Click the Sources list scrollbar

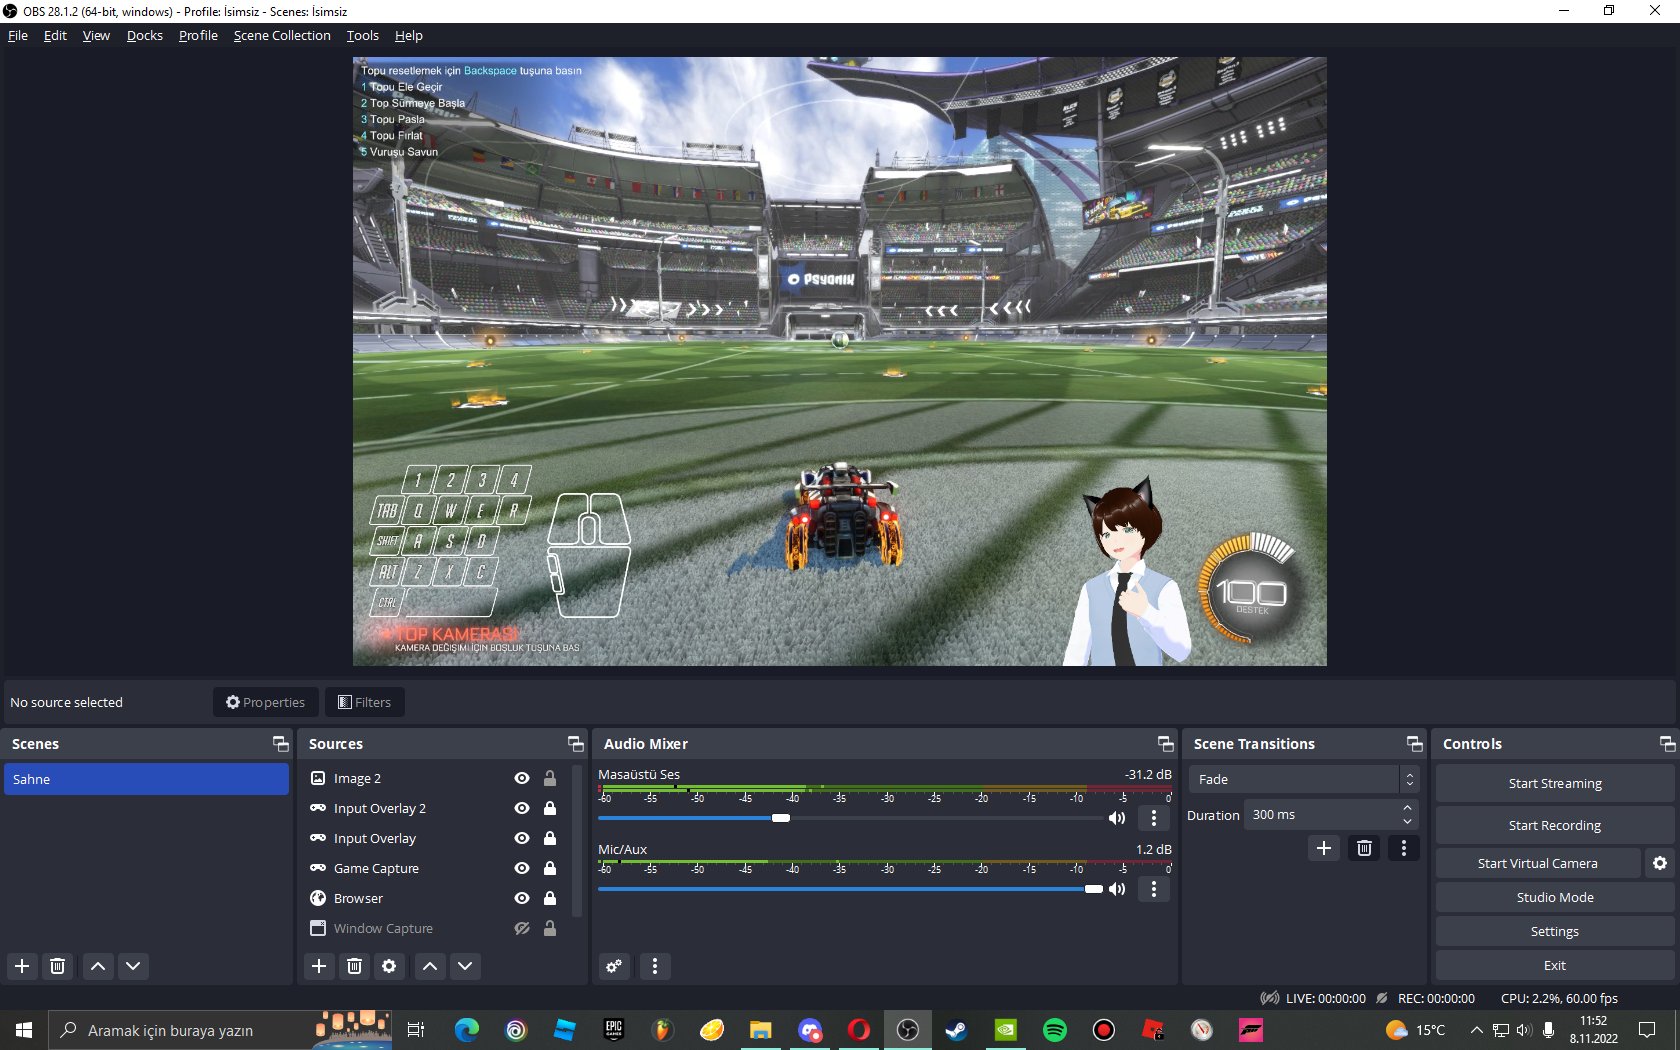click(x=577, y=840)
